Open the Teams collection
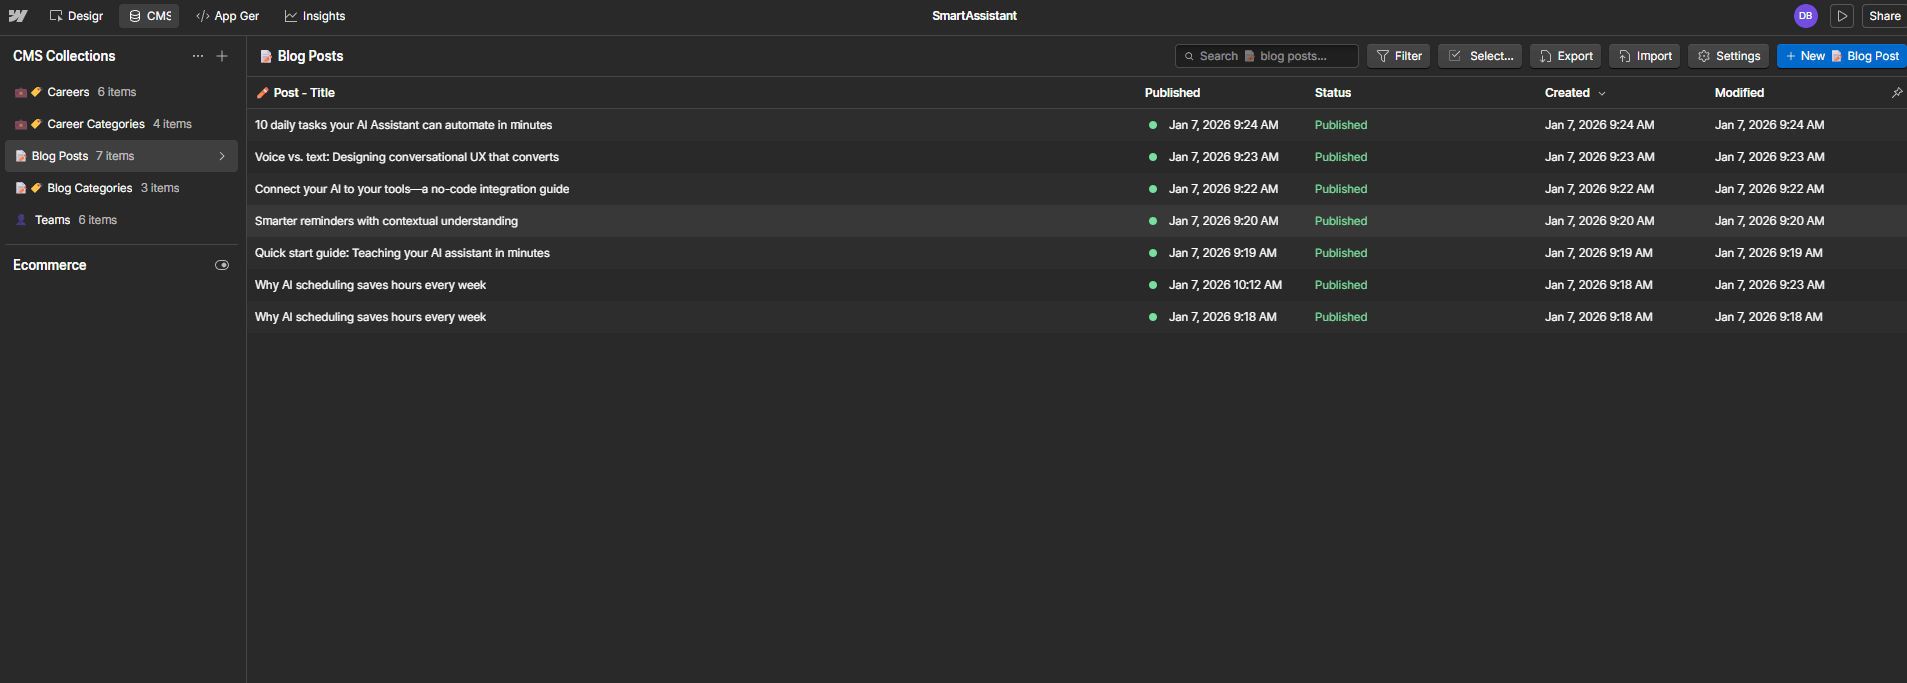The height and width of the screenshot is (683, 1907). coord(122,220)
